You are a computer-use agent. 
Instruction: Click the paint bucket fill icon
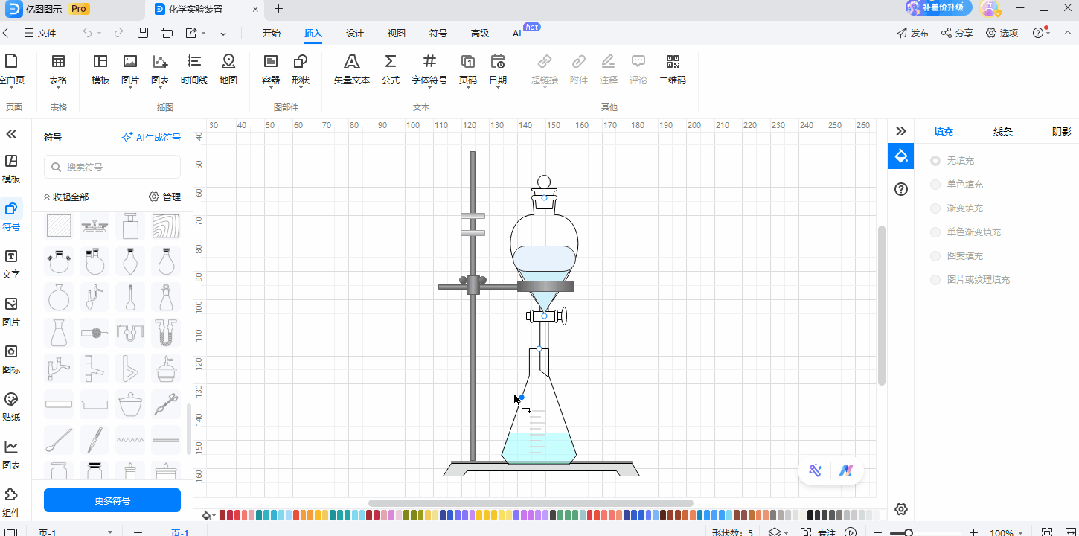coord(900,157)
